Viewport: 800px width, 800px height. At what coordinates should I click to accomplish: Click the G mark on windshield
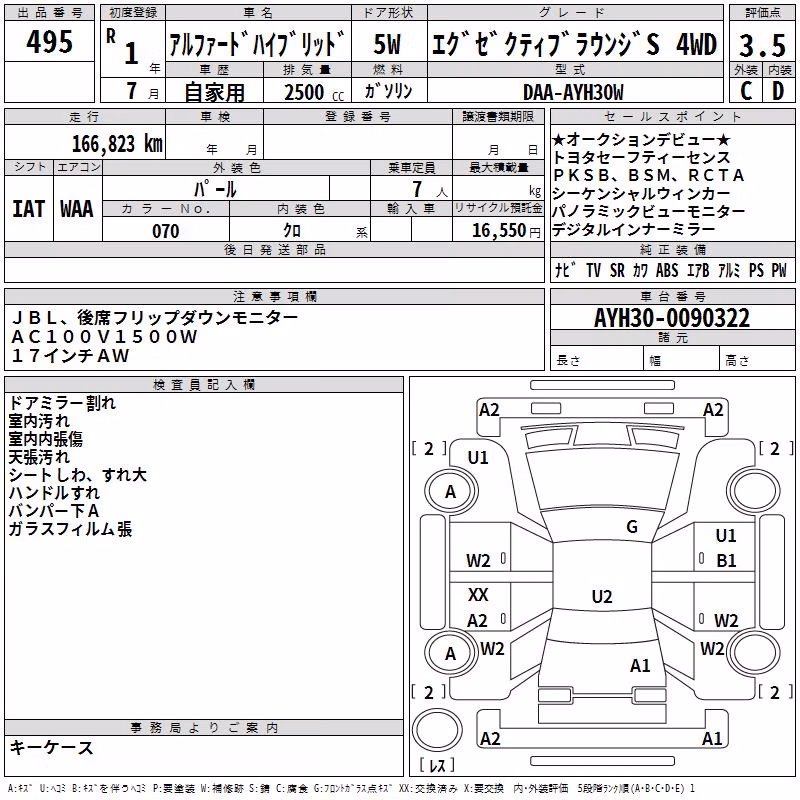pos(632,527)
